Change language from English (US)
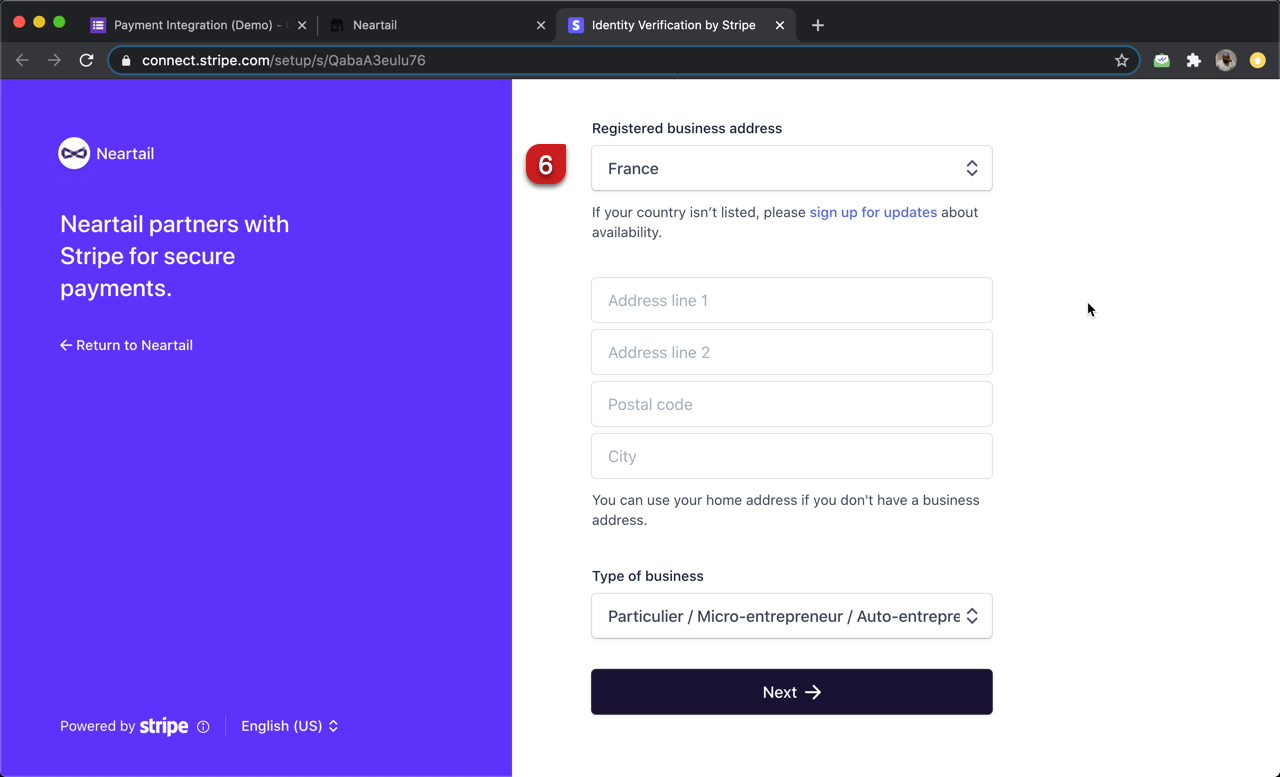The width and height of the screenshot is (1280, 777). click(x=289, y=726)
